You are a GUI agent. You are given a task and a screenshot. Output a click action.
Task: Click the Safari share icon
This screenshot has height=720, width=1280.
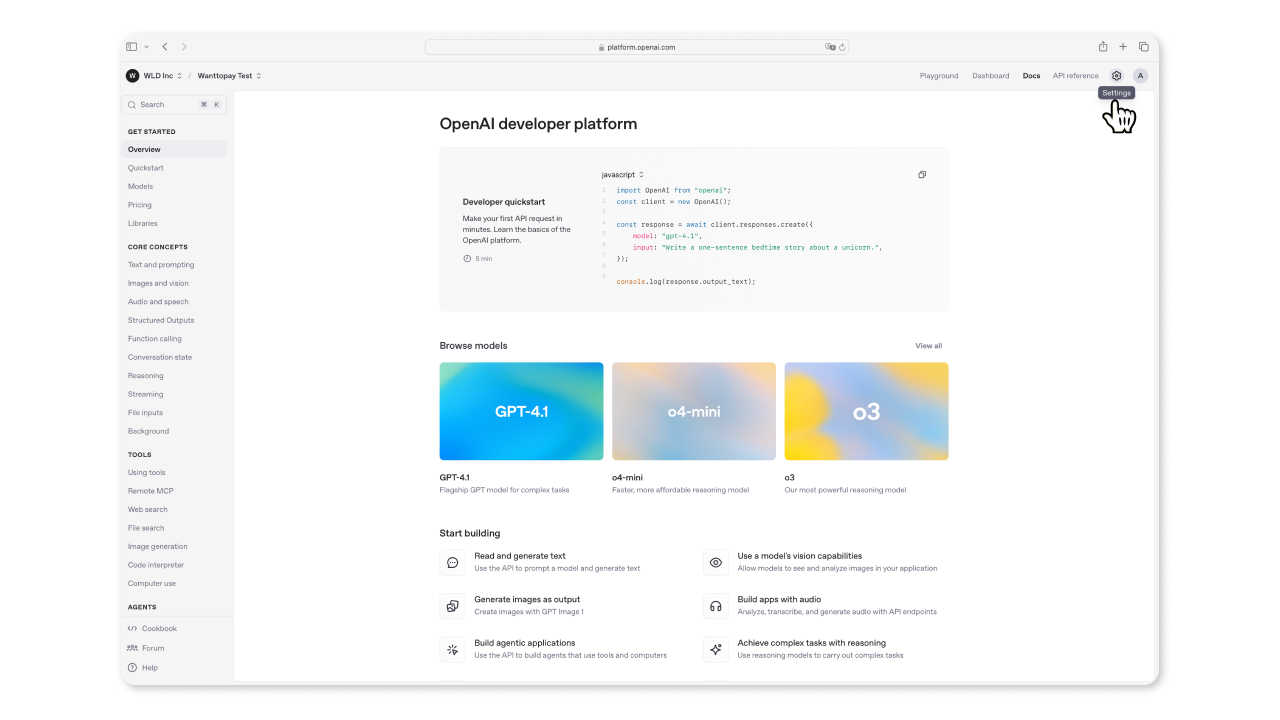point(1103,47)
